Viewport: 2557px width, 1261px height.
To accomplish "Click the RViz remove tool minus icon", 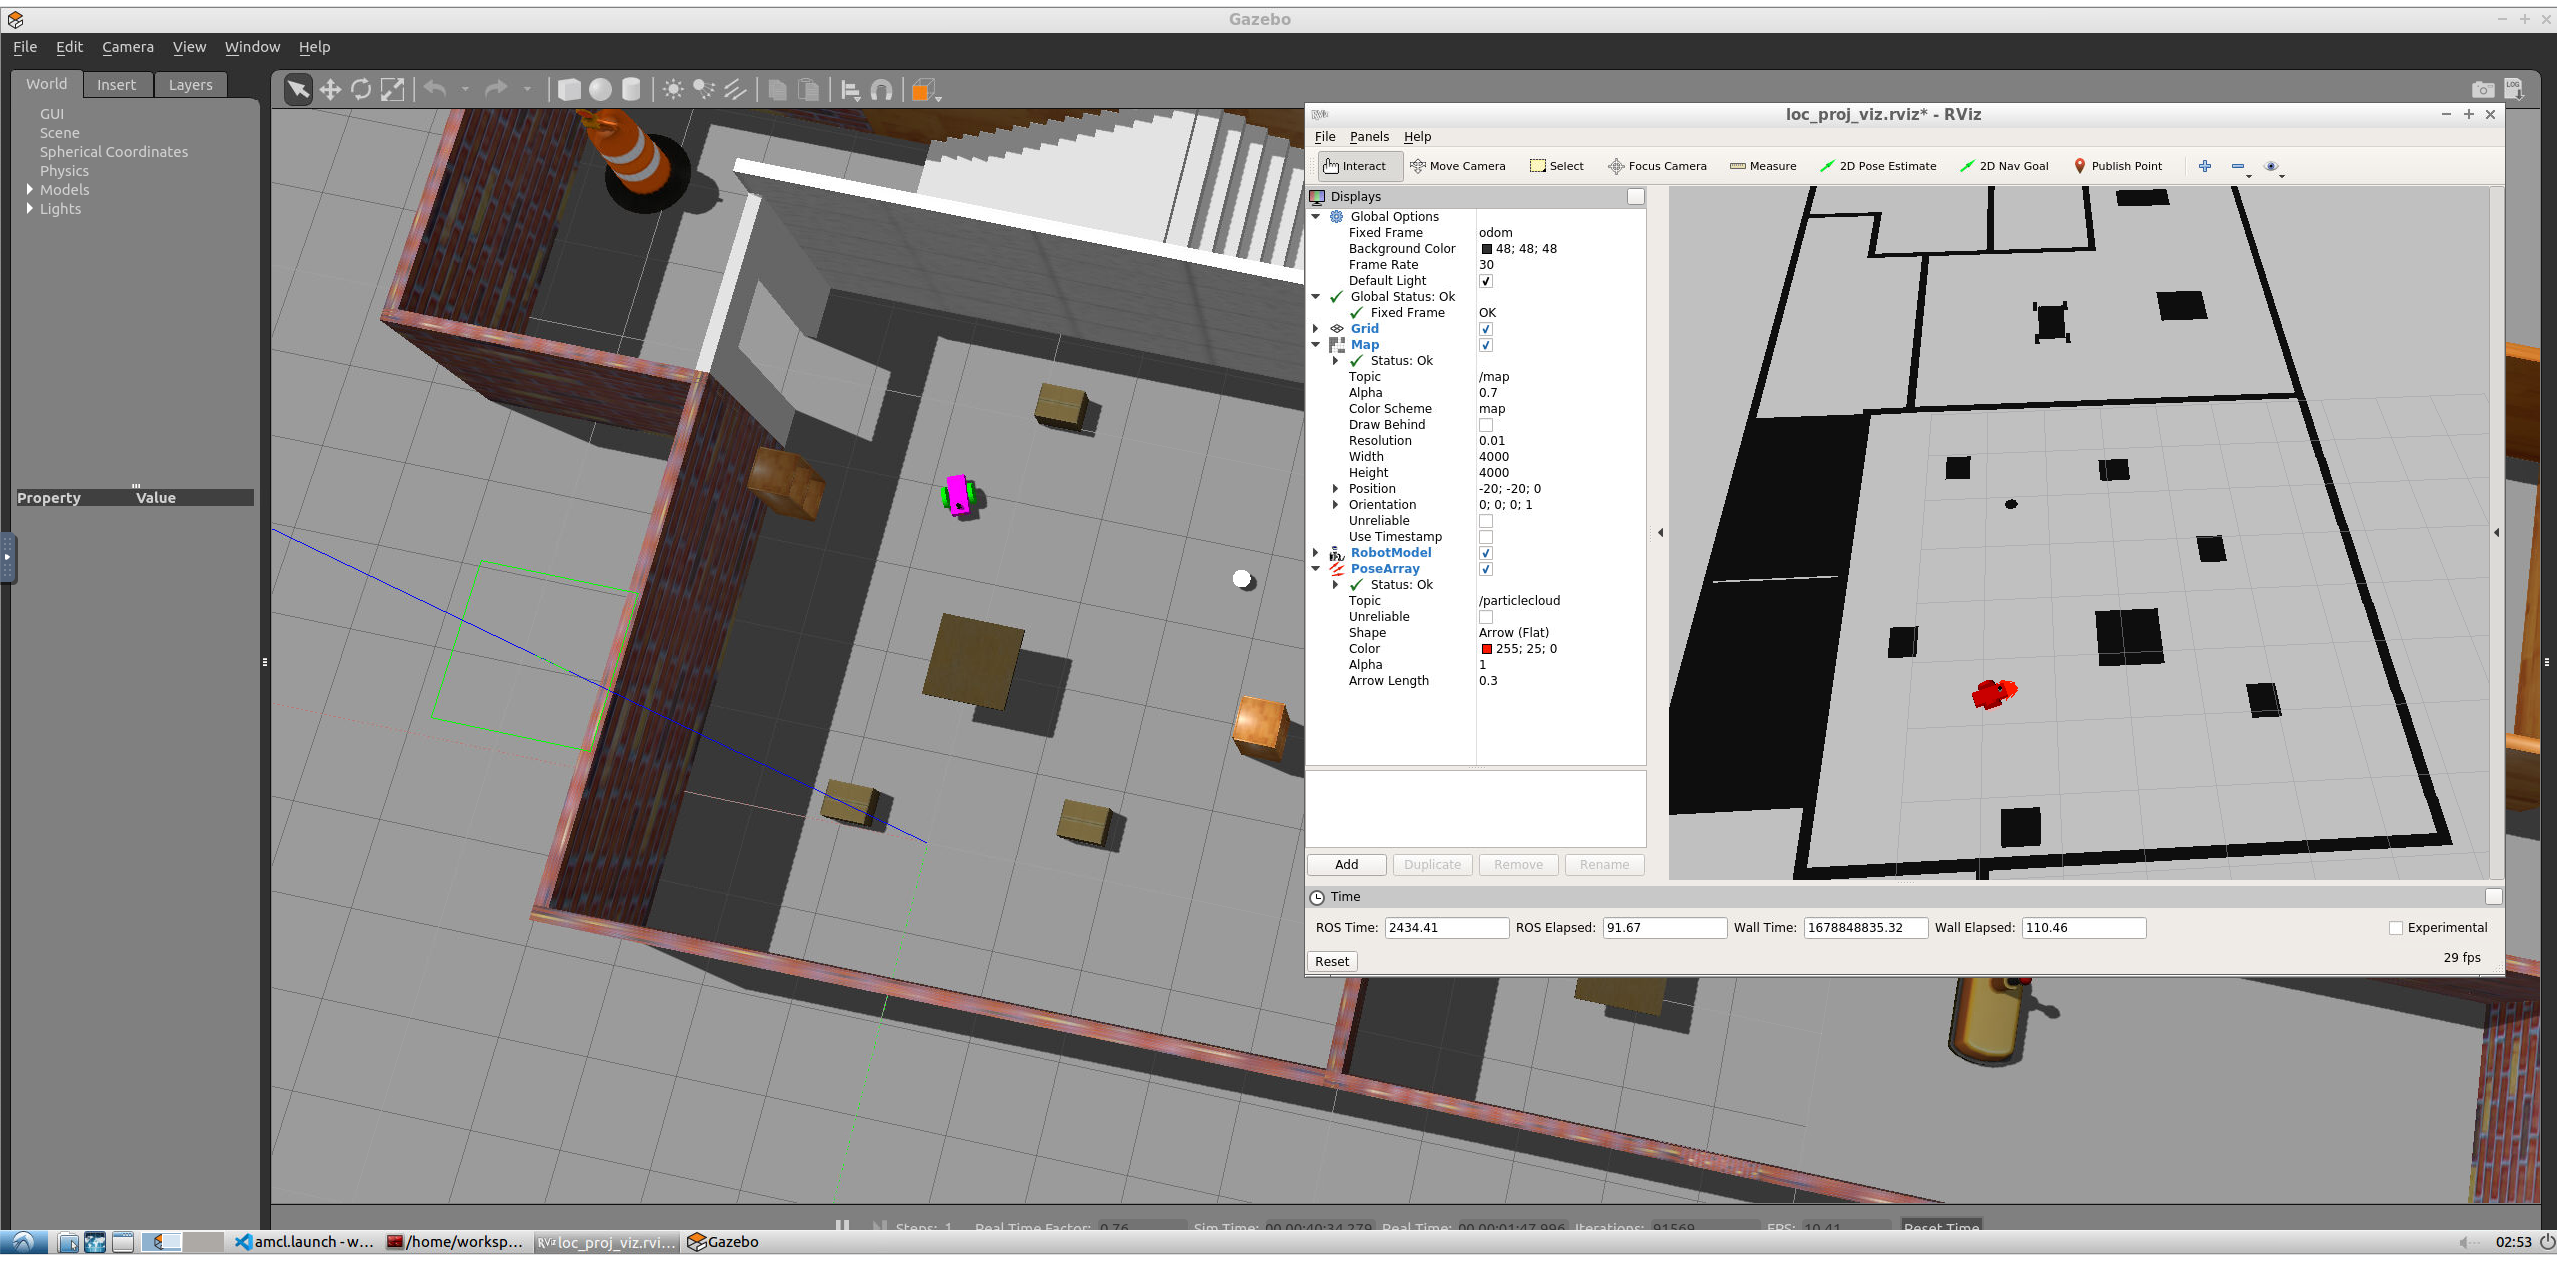I will pos(2238,166).
